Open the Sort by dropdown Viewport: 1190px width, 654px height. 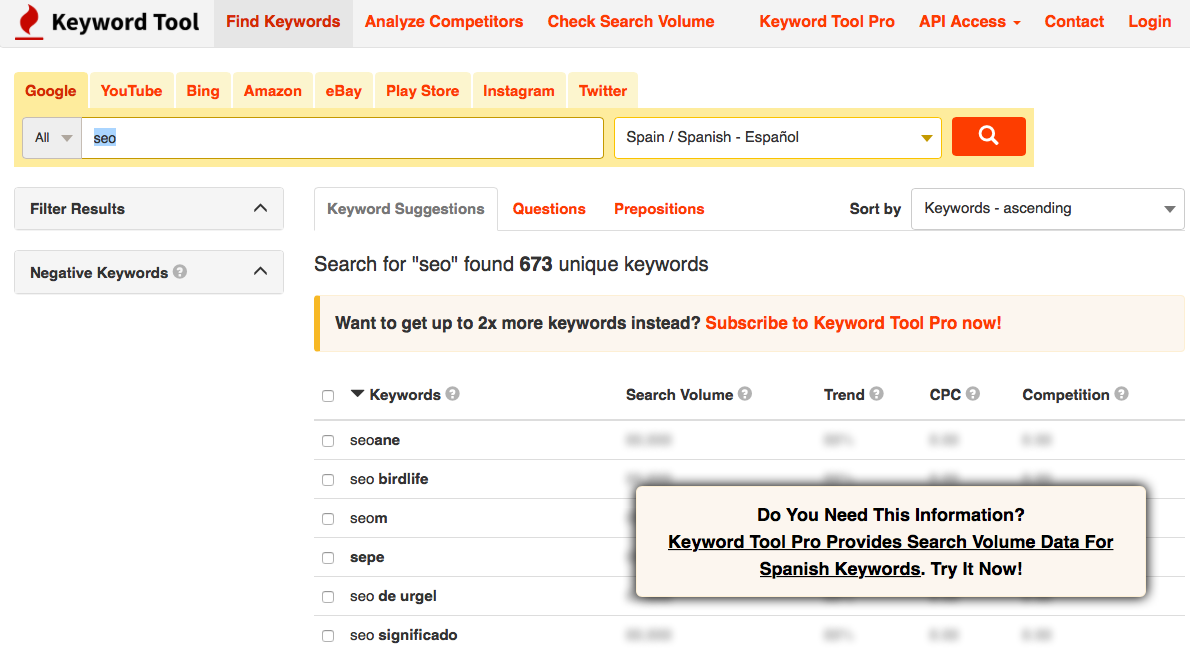(1047, 209)
